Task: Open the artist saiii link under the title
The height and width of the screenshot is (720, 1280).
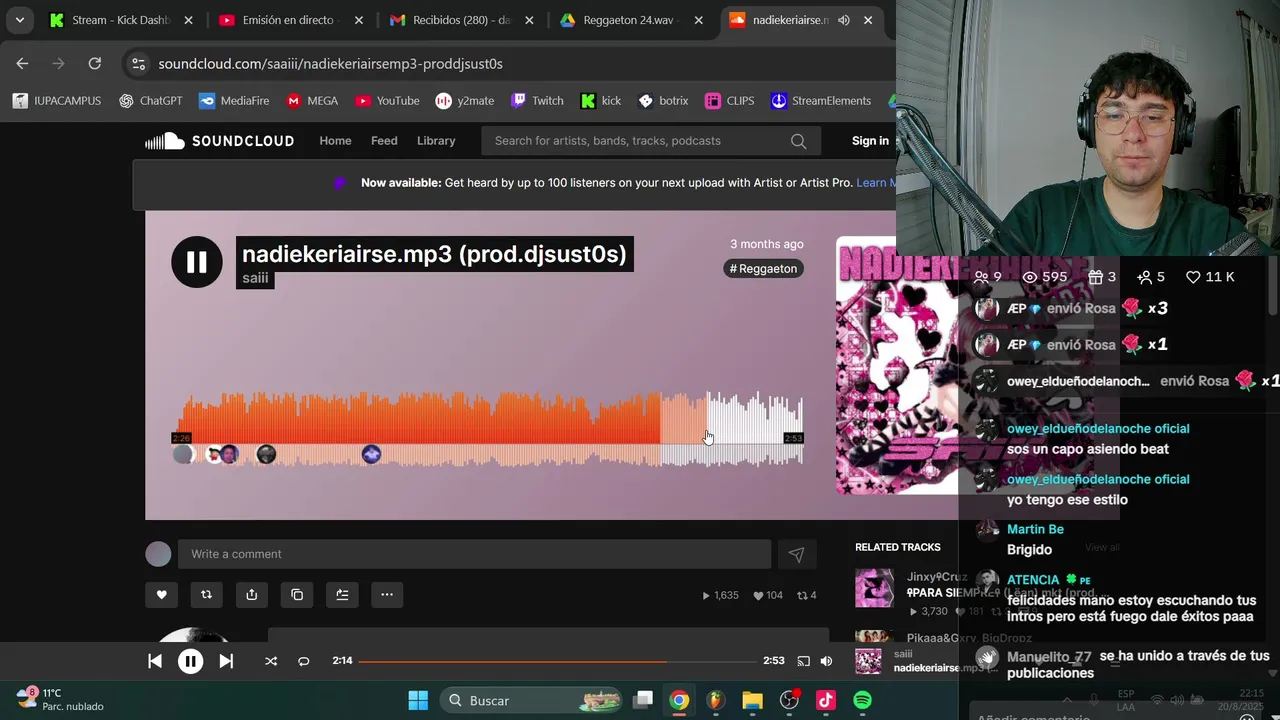Action: point(255,278)
